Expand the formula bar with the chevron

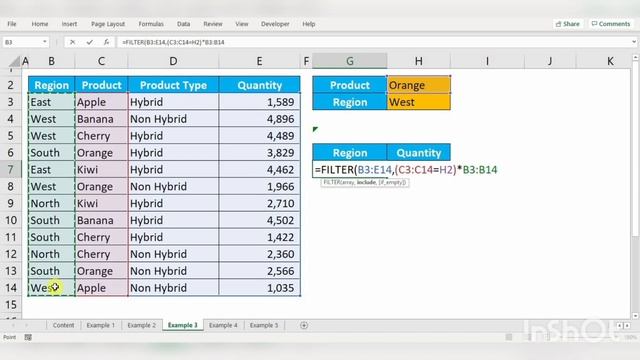coord(633,42)
